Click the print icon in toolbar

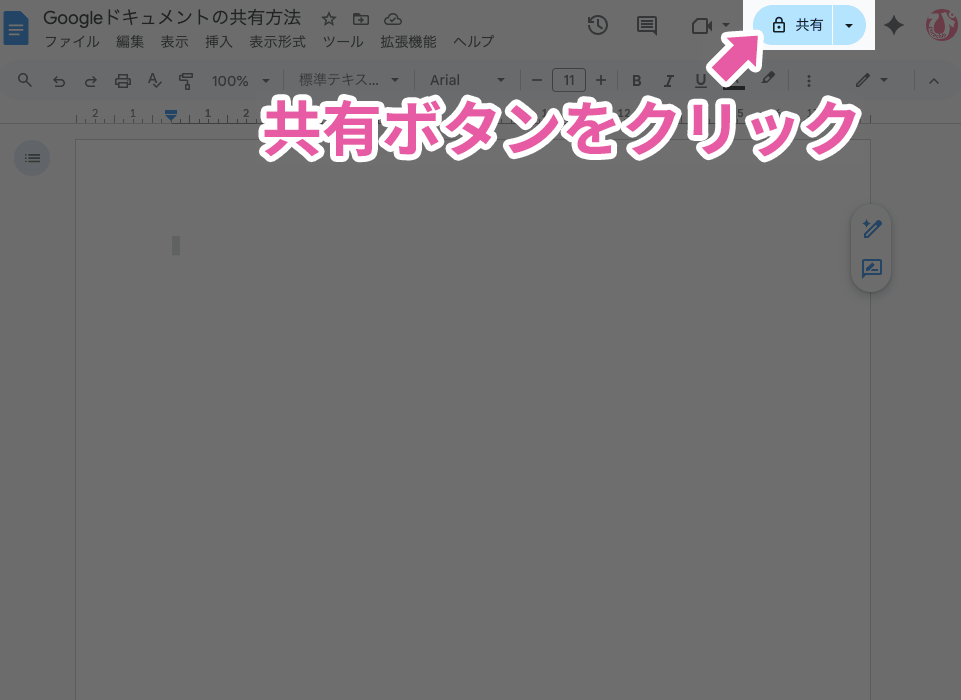pos(123,80)
